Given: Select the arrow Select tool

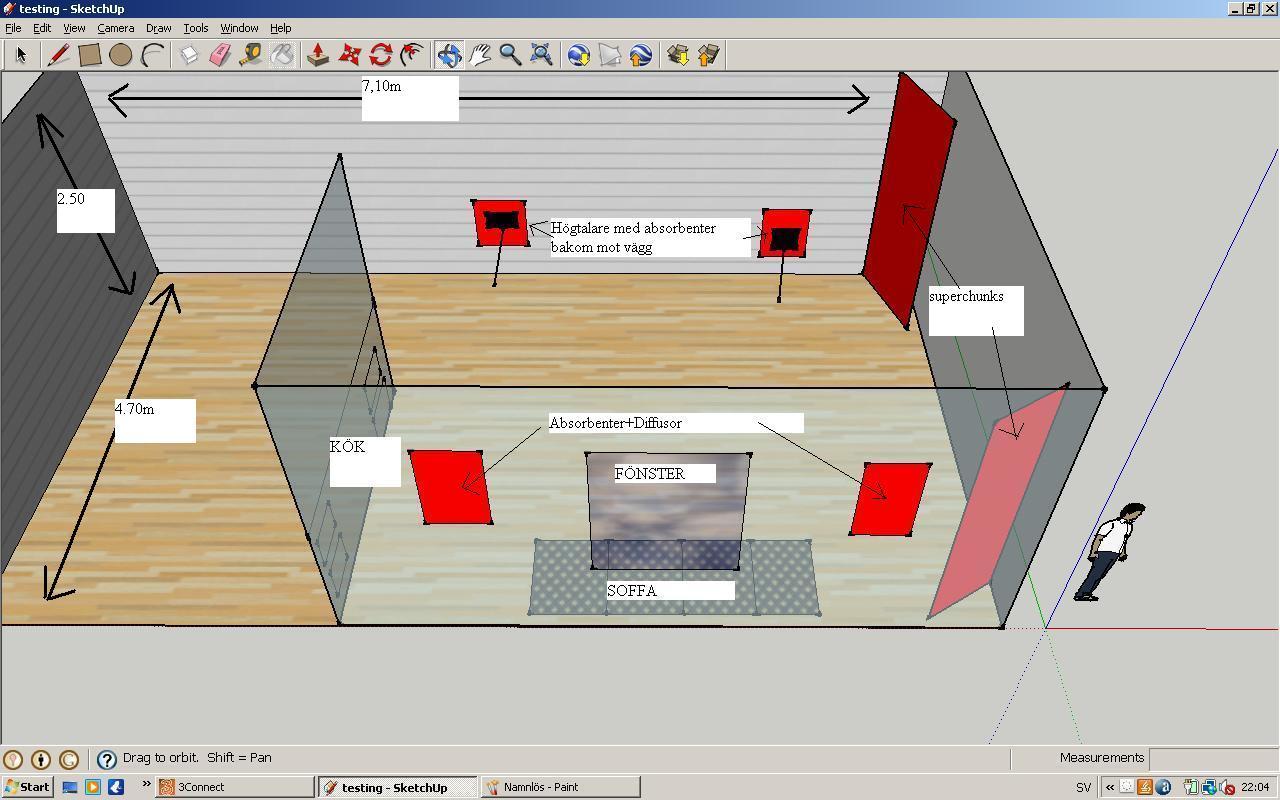Looking at the screenshot, I should 20,55.
